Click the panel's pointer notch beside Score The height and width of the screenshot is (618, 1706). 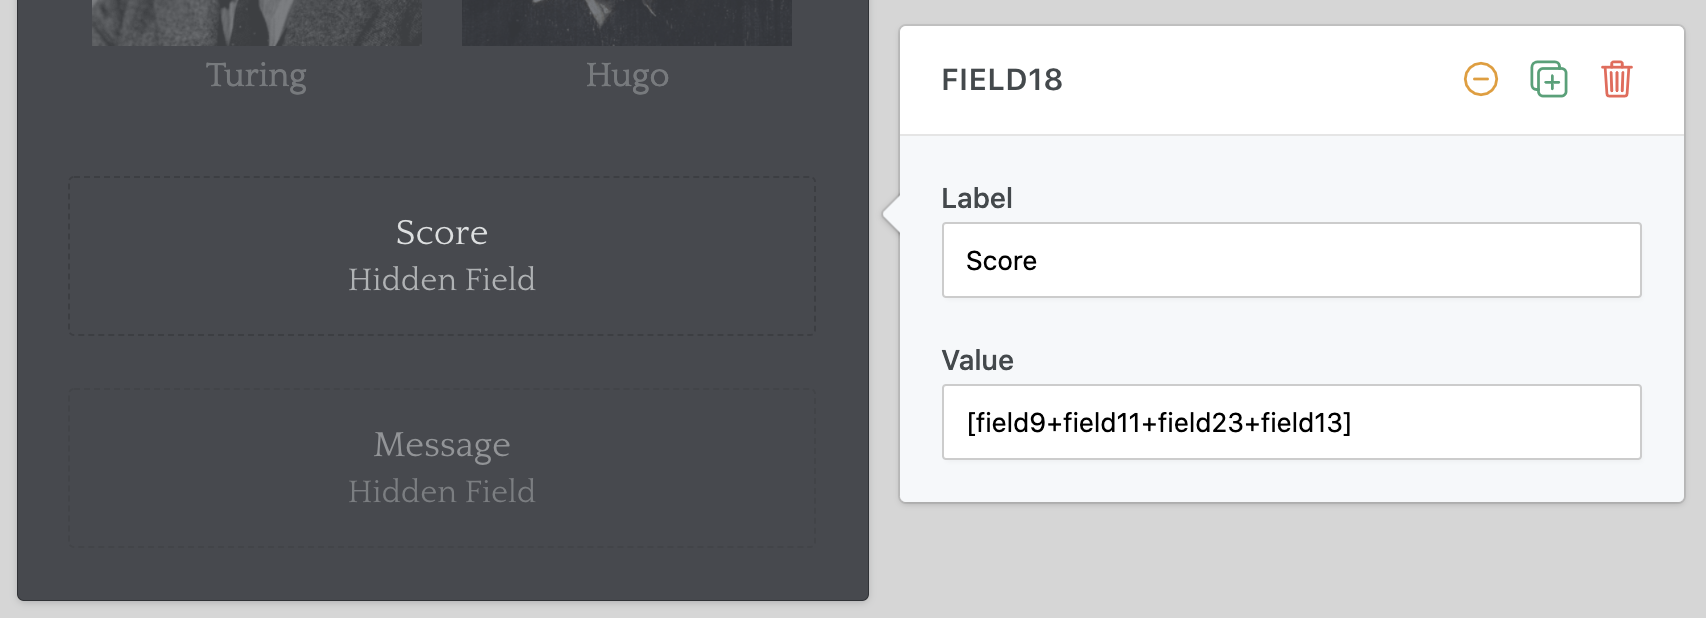pos(891,213)
